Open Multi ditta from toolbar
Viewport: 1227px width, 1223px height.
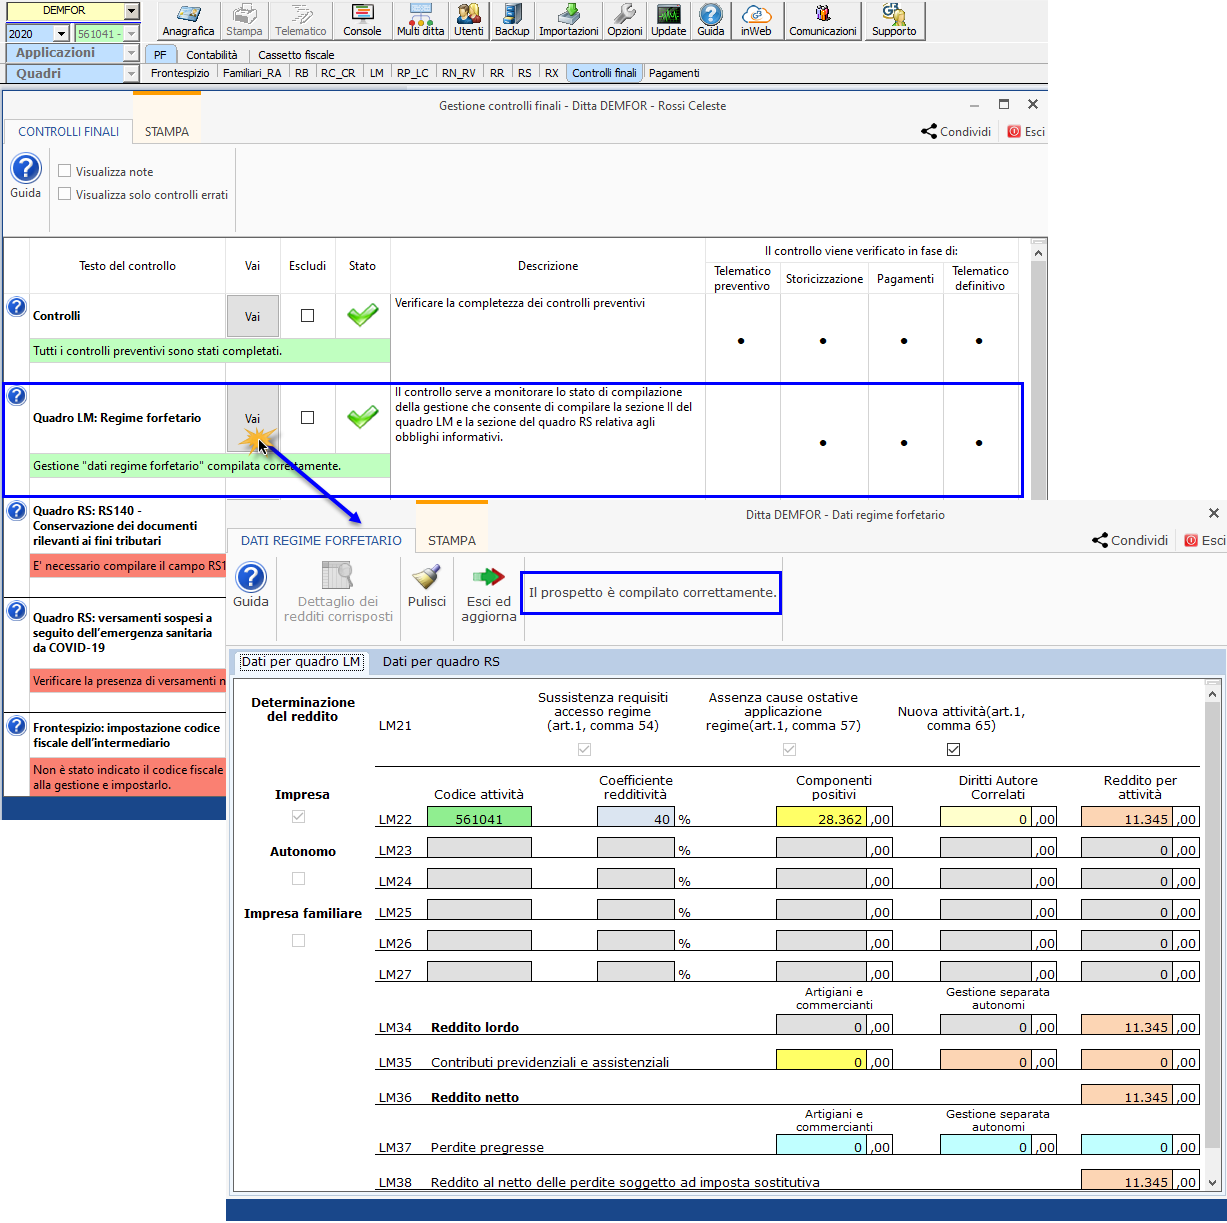coord(420,20)
